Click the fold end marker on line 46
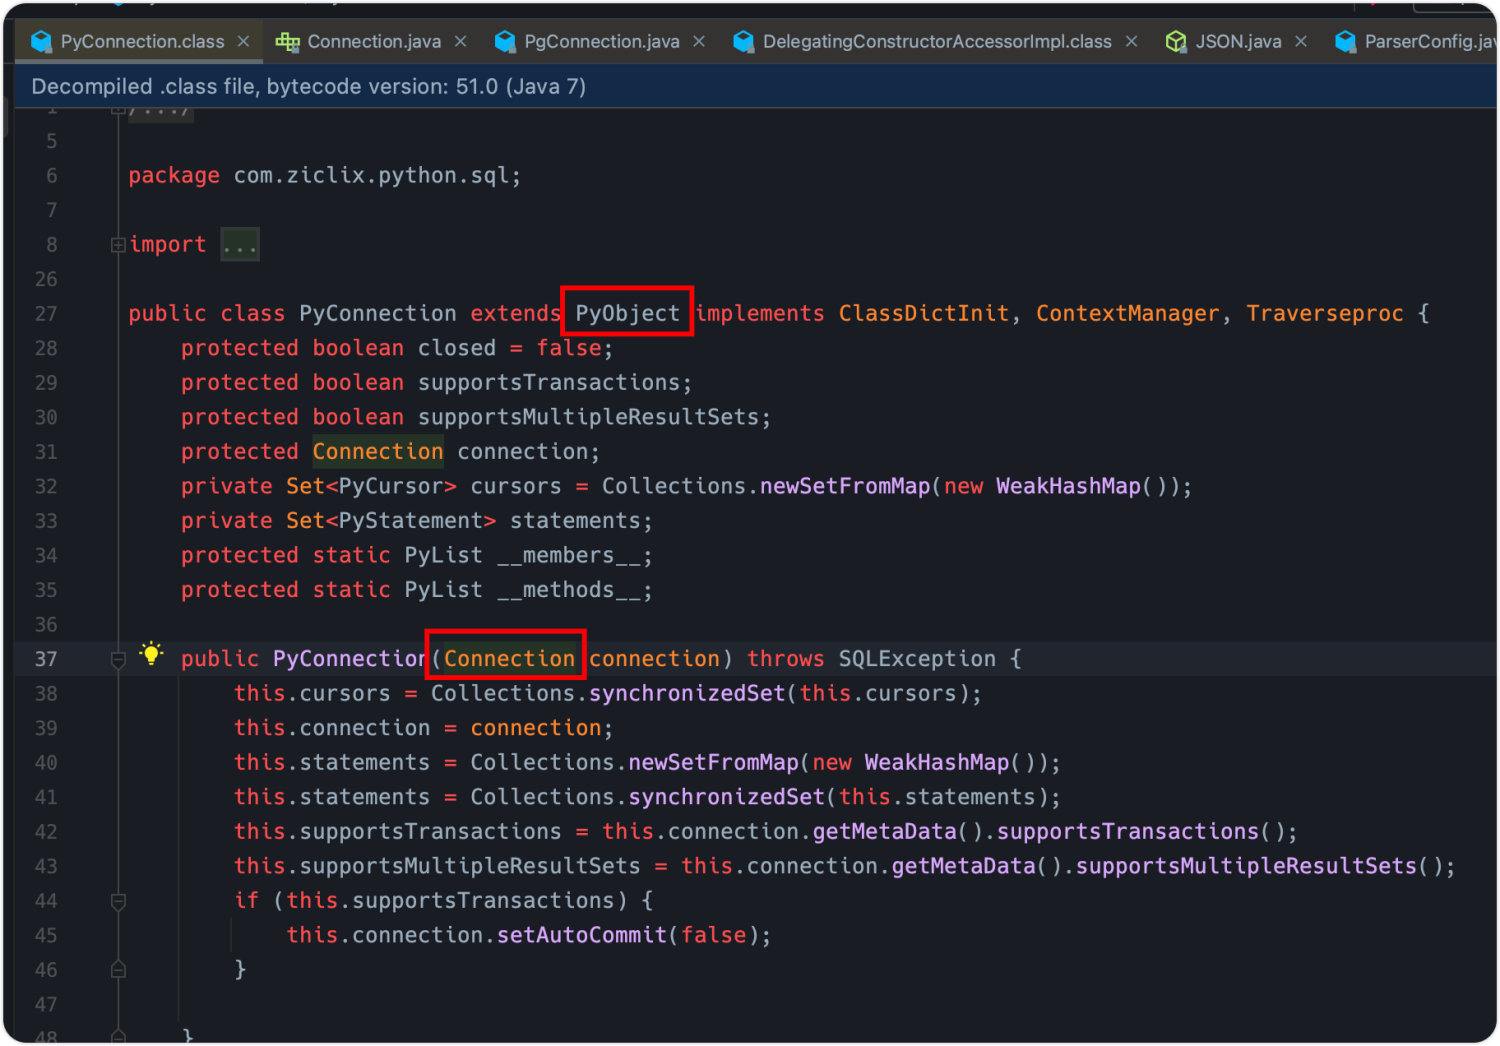Image resolution: width=1500 pixels, height=1046 pixels. pos(118,970)
